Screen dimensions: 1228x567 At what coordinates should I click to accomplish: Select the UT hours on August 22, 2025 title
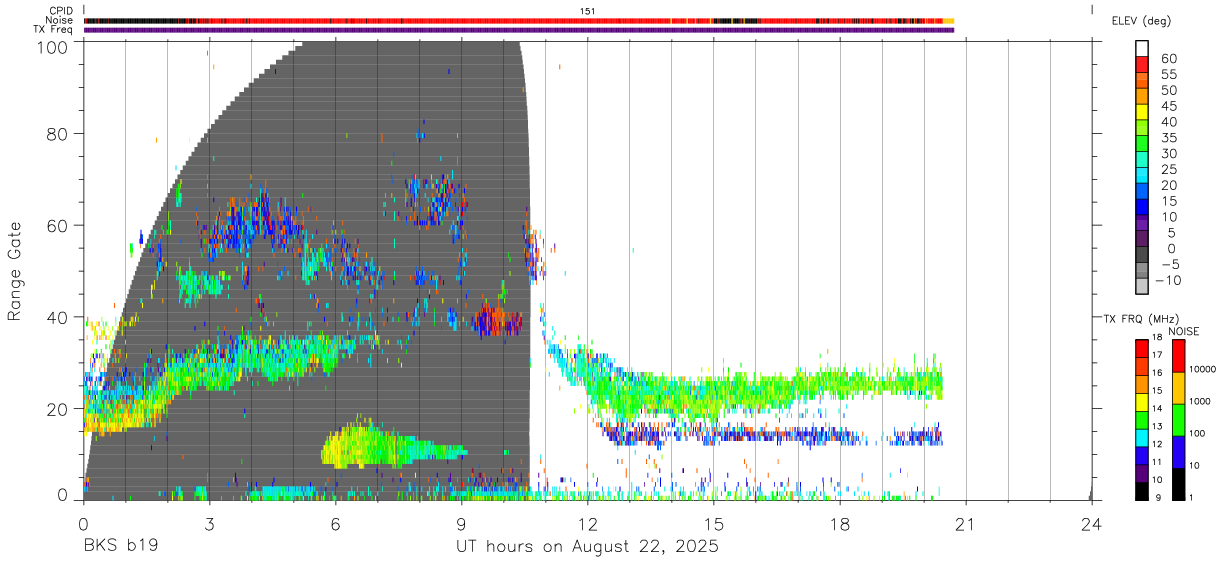pyautogui.click(x=588, y=548)
